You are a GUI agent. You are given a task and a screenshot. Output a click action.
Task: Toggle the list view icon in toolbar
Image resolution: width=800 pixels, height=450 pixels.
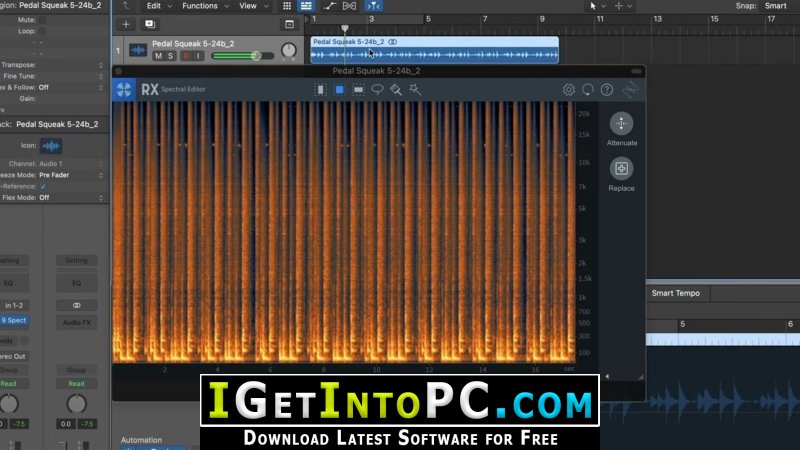[x=306, y=6]
